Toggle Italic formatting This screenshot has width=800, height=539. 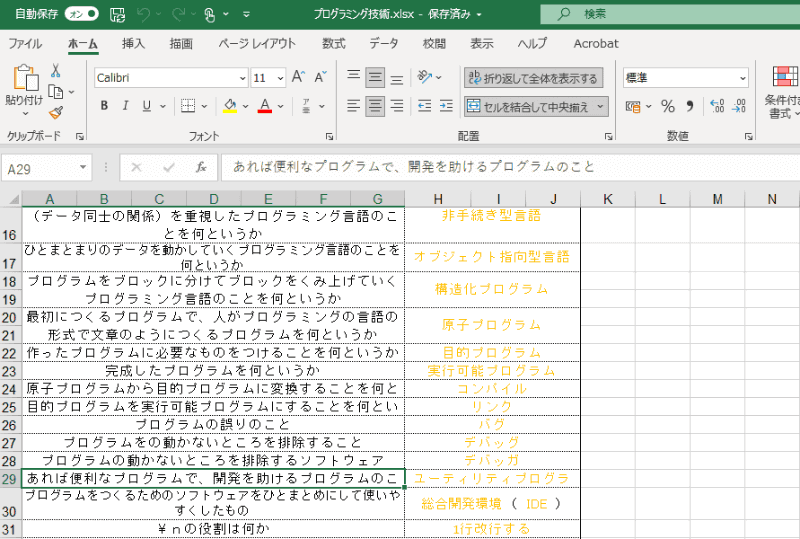tap(125, 106)
